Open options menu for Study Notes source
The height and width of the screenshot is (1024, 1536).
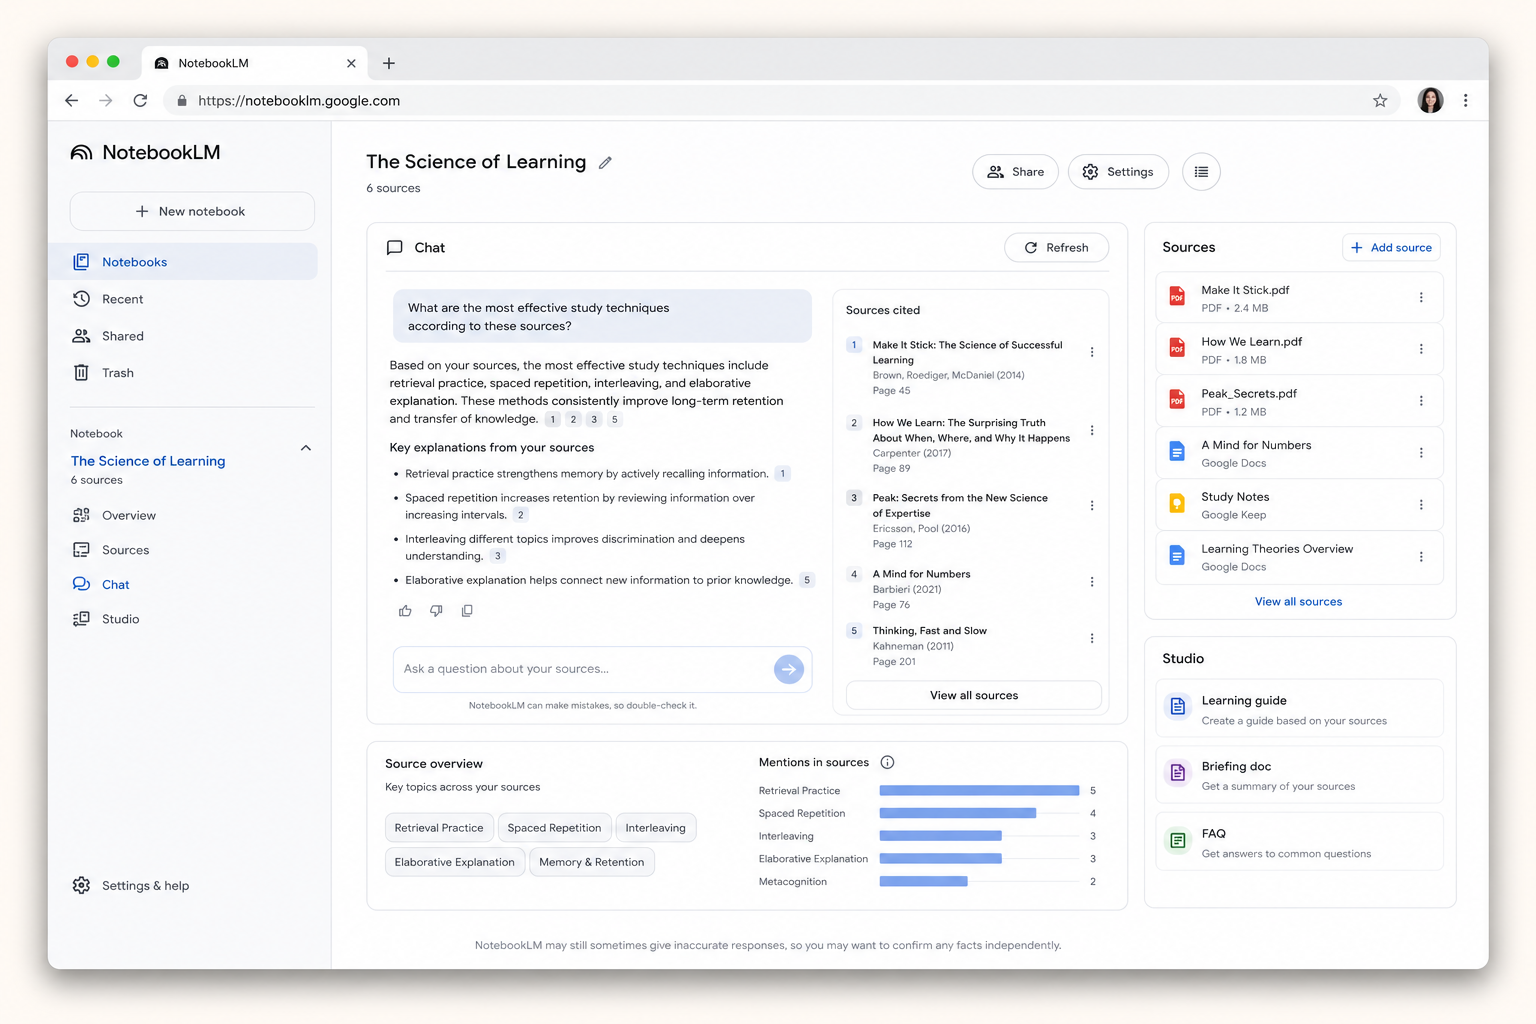click(1421, 505)
